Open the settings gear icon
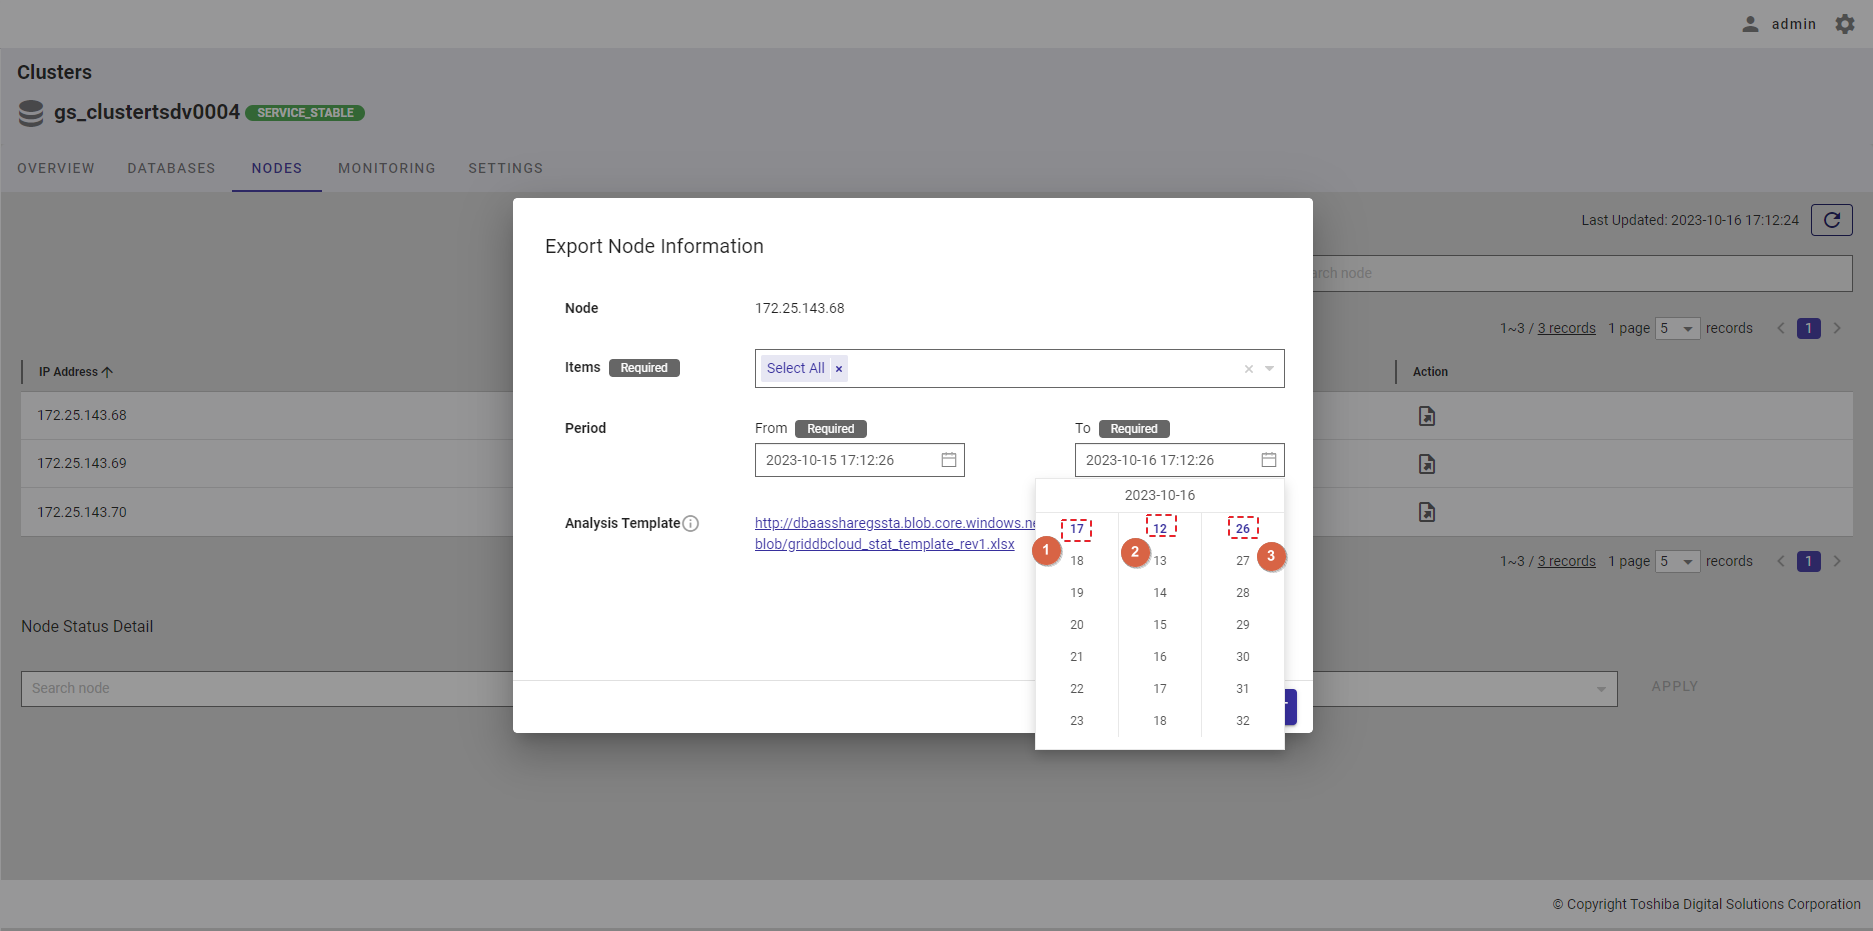The image size is (1873, 931). (x=1845, y=24)
